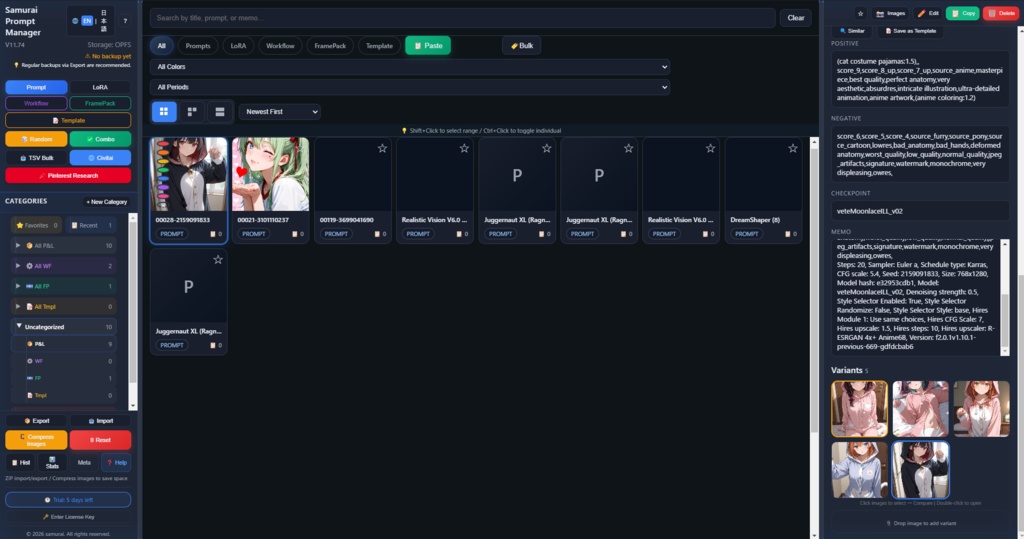
Task: Click the Import button
Action: pos(100,421)
